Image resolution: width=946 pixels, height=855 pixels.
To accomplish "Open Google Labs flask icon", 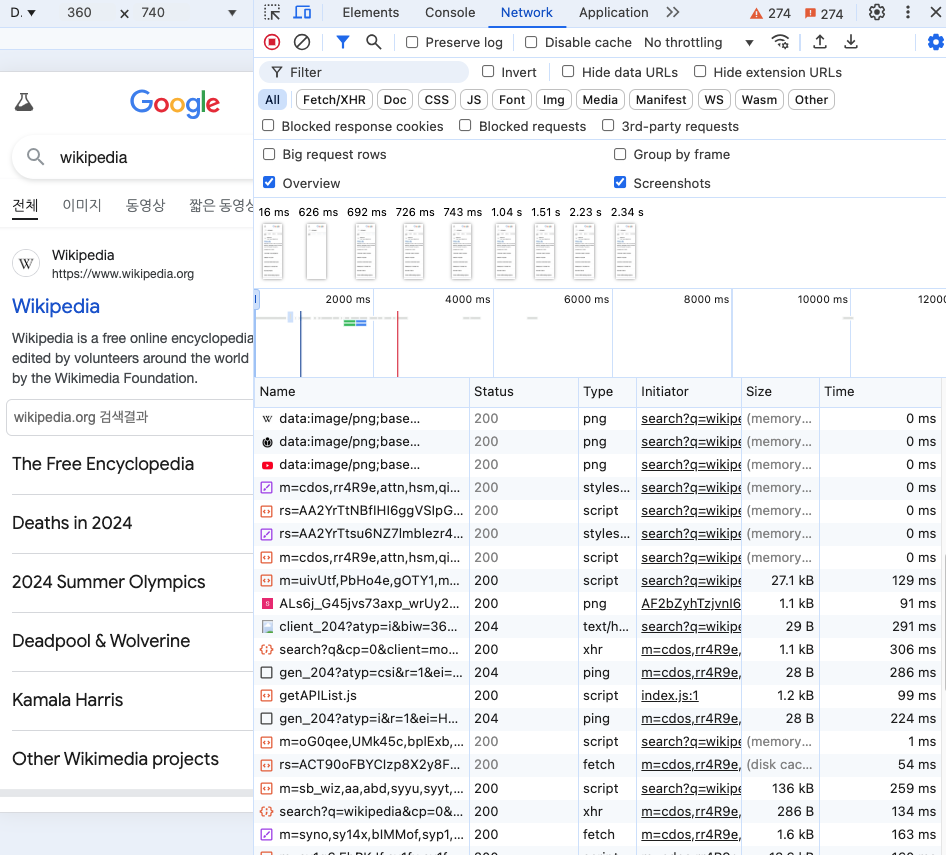I will 24,102.
